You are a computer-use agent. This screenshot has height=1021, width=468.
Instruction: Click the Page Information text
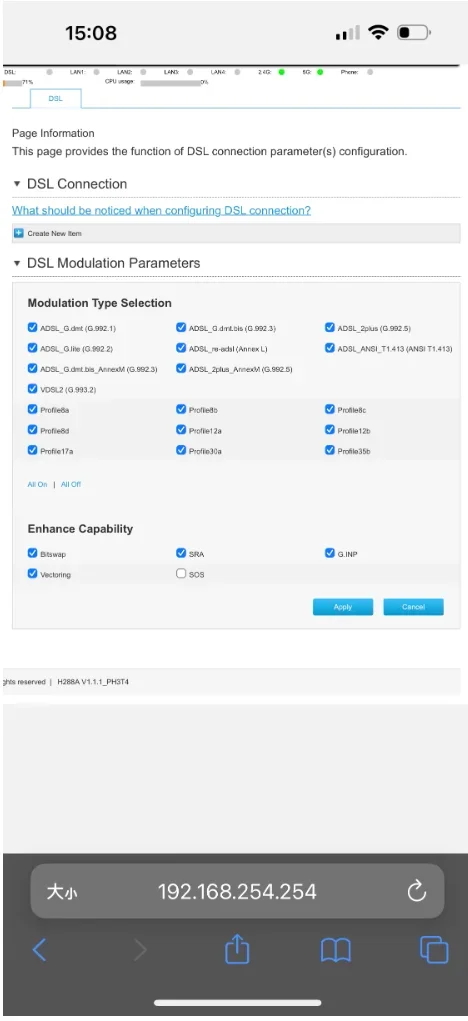click(x=53, y=133)
